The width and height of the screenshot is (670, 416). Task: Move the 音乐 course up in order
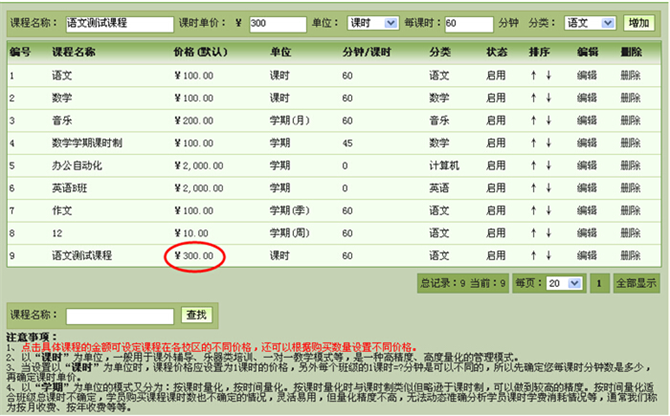click(x=534, y=120)
